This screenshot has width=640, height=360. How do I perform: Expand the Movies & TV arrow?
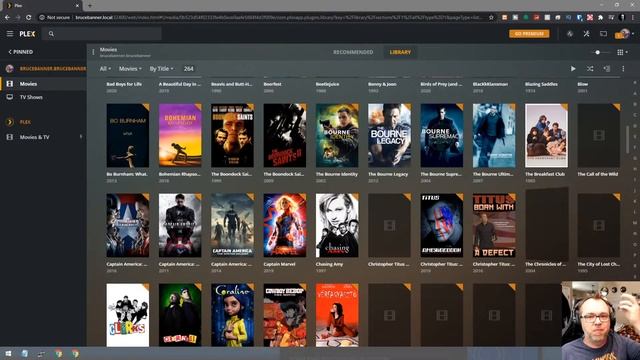pyautogui.click(x=81, y=137)
